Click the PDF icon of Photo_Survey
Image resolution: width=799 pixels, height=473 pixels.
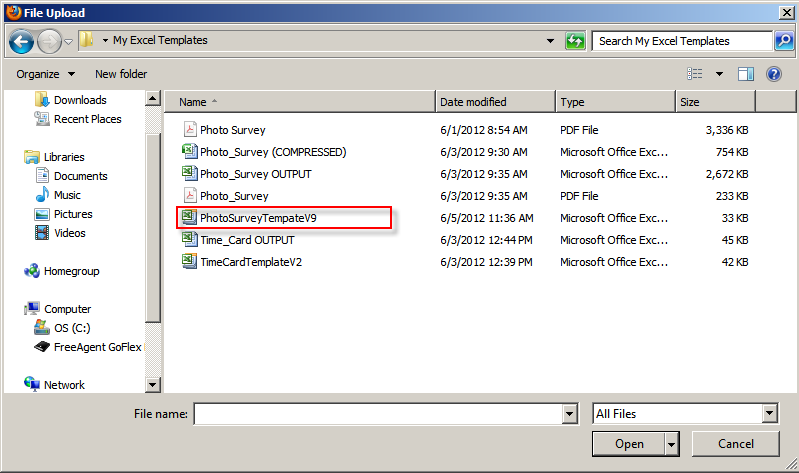tap(190, 195)
